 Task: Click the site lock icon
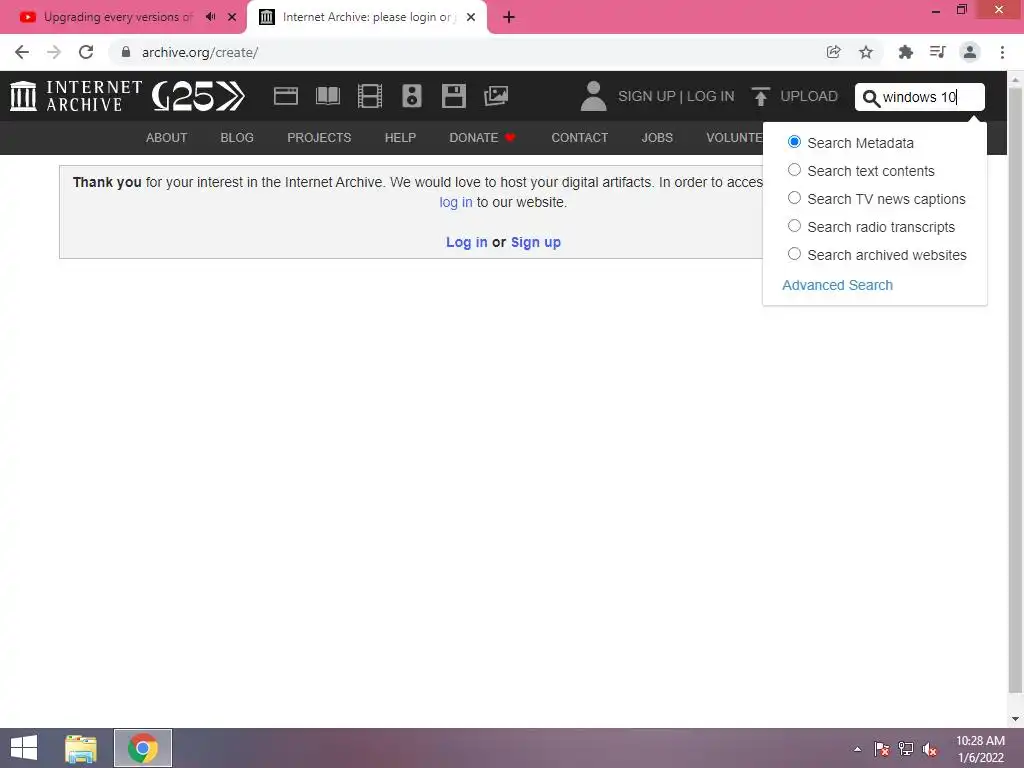click(x=126, y=52)
